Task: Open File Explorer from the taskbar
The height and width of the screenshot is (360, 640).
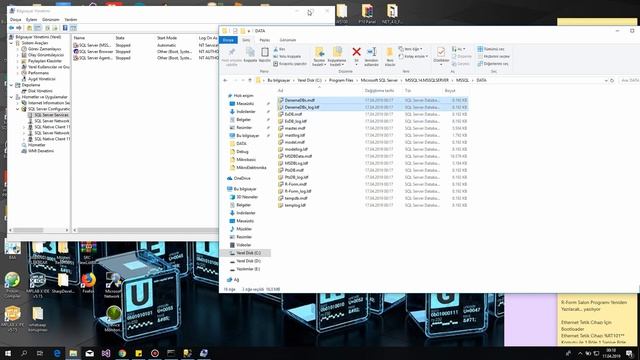Action: click(x=73, y=353)
